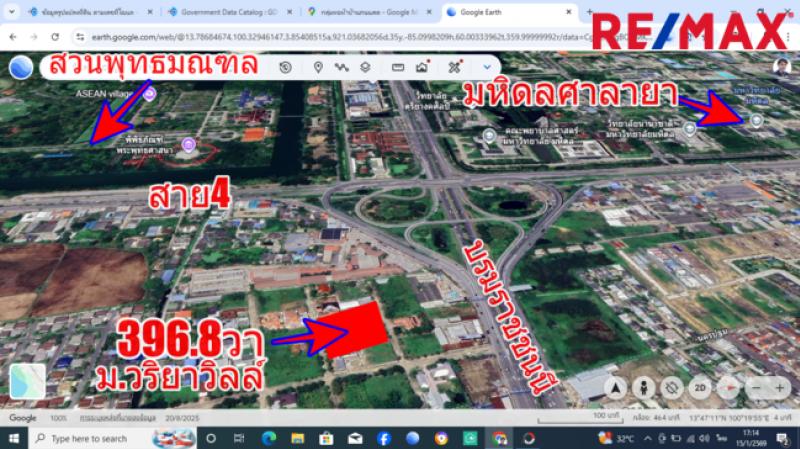Open Cortana circle on the taskbar
Screen dimensions: 800x449
(x=211, y=438)
